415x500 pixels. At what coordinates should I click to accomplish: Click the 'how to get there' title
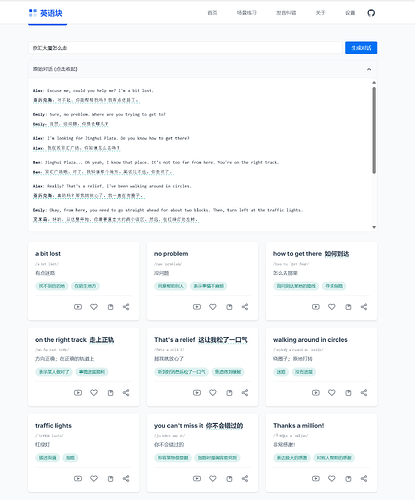coord(297,254)
